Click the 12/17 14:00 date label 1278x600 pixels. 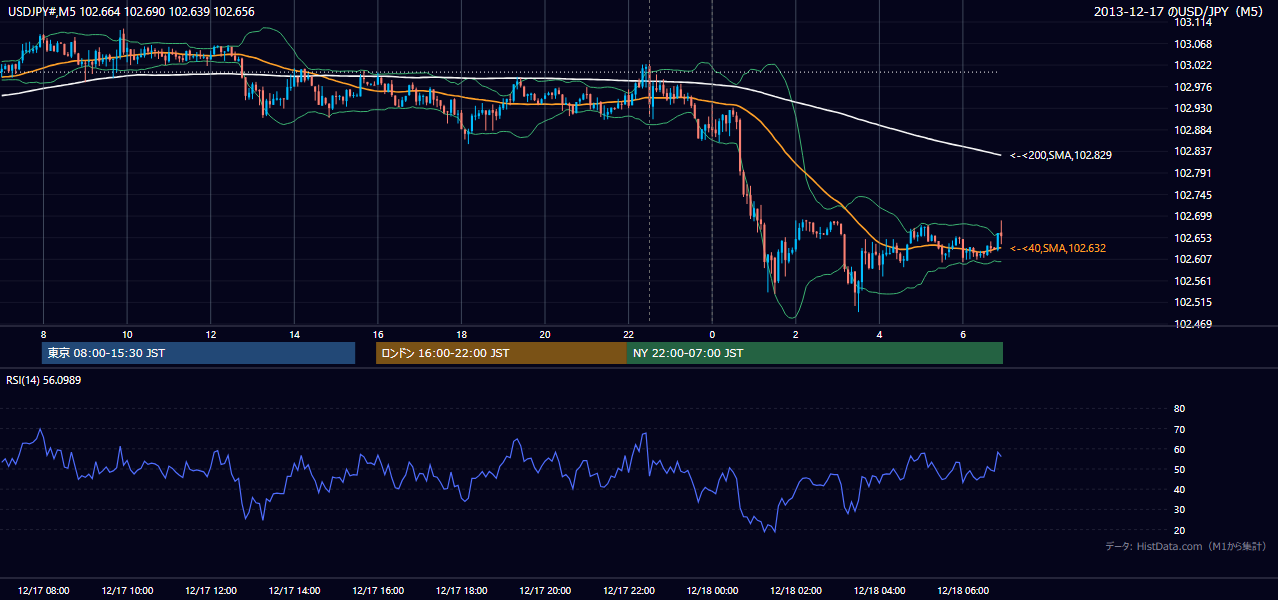[294, 591]
